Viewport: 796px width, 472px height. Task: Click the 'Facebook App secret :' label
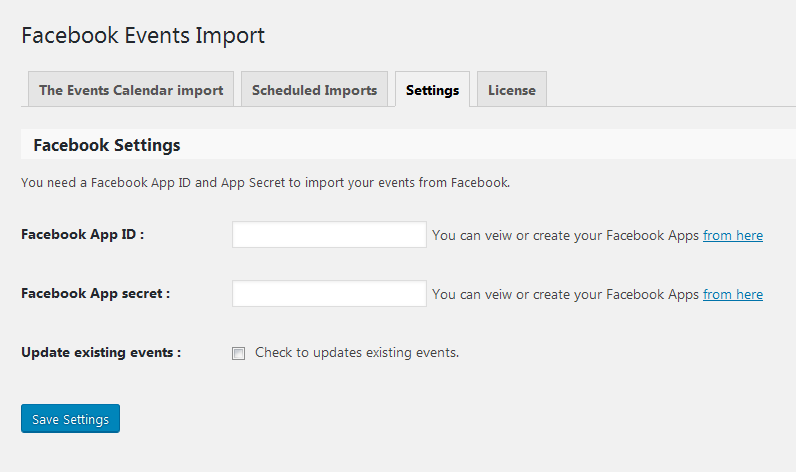tap(96, 294)
